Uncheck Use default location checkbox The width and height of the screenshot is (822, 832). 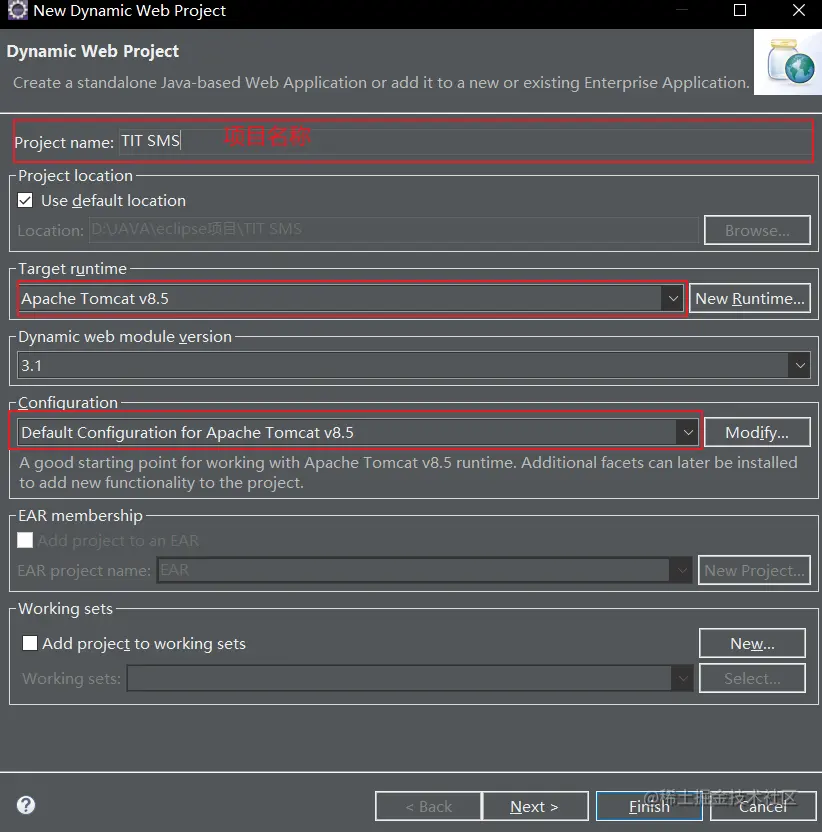coord(25,200)
